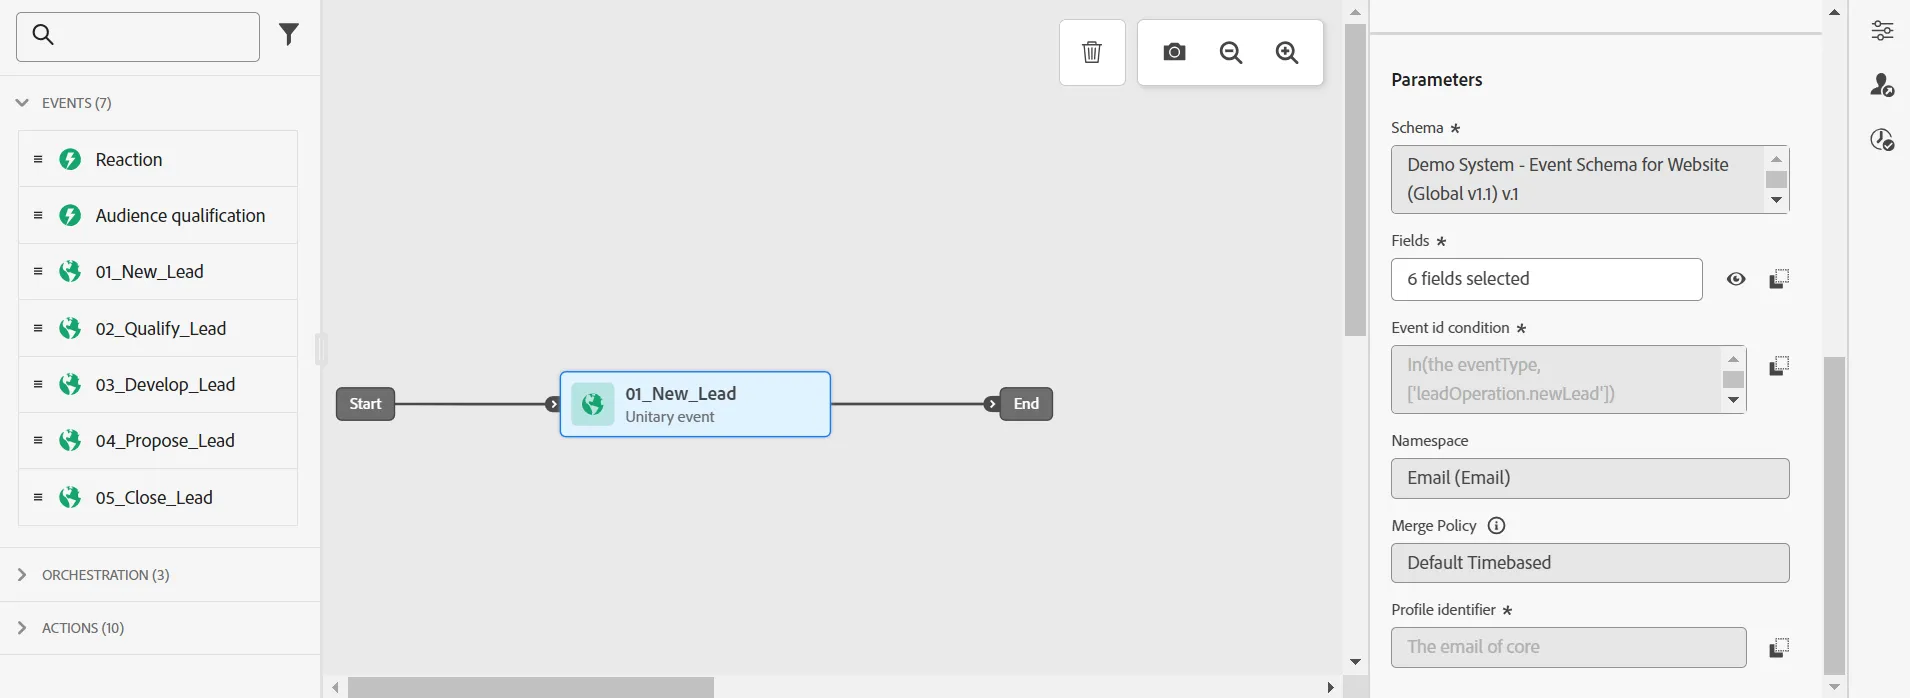Click the Audience qualification lightning icon

[70, 215]
